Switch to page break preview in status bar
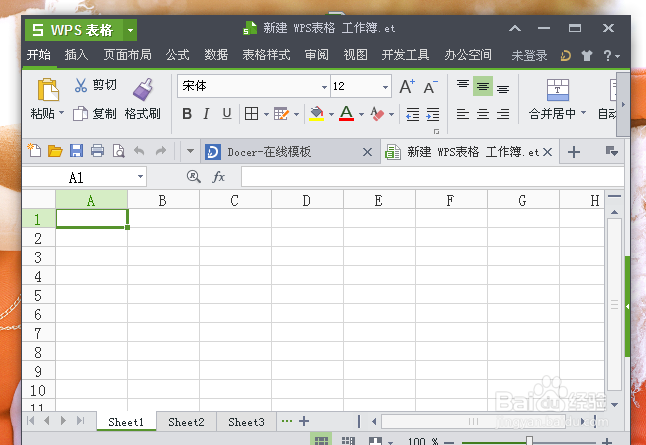Viewport: 646px width, 445px height. coord(349,440)
